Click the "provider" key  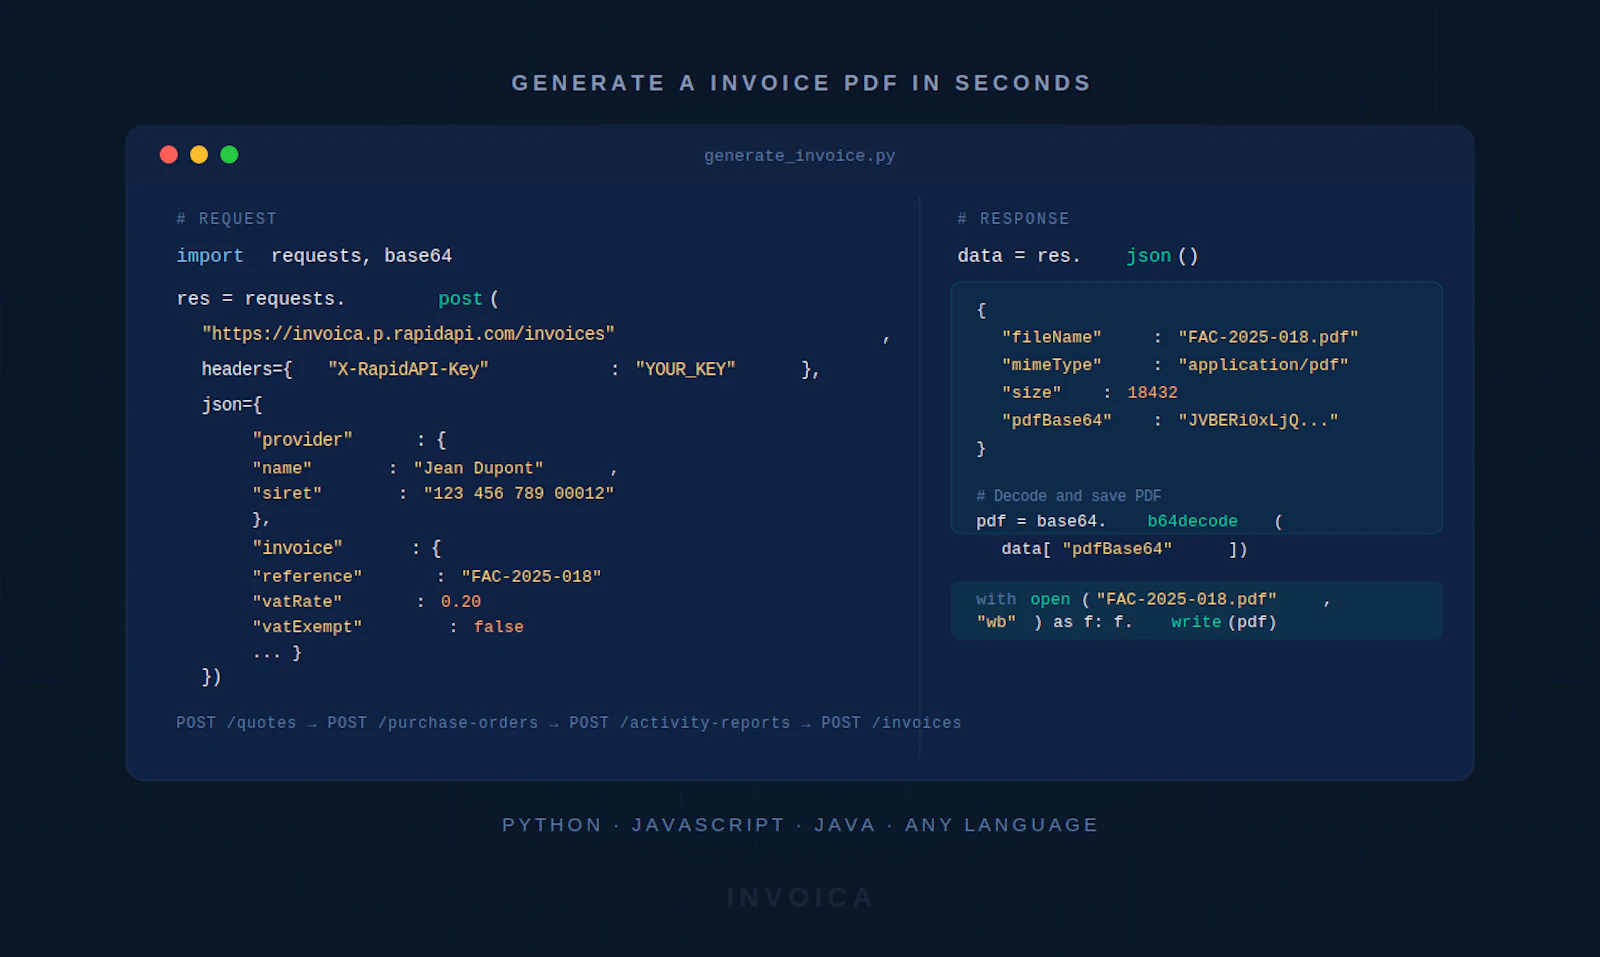coord(302,440)
